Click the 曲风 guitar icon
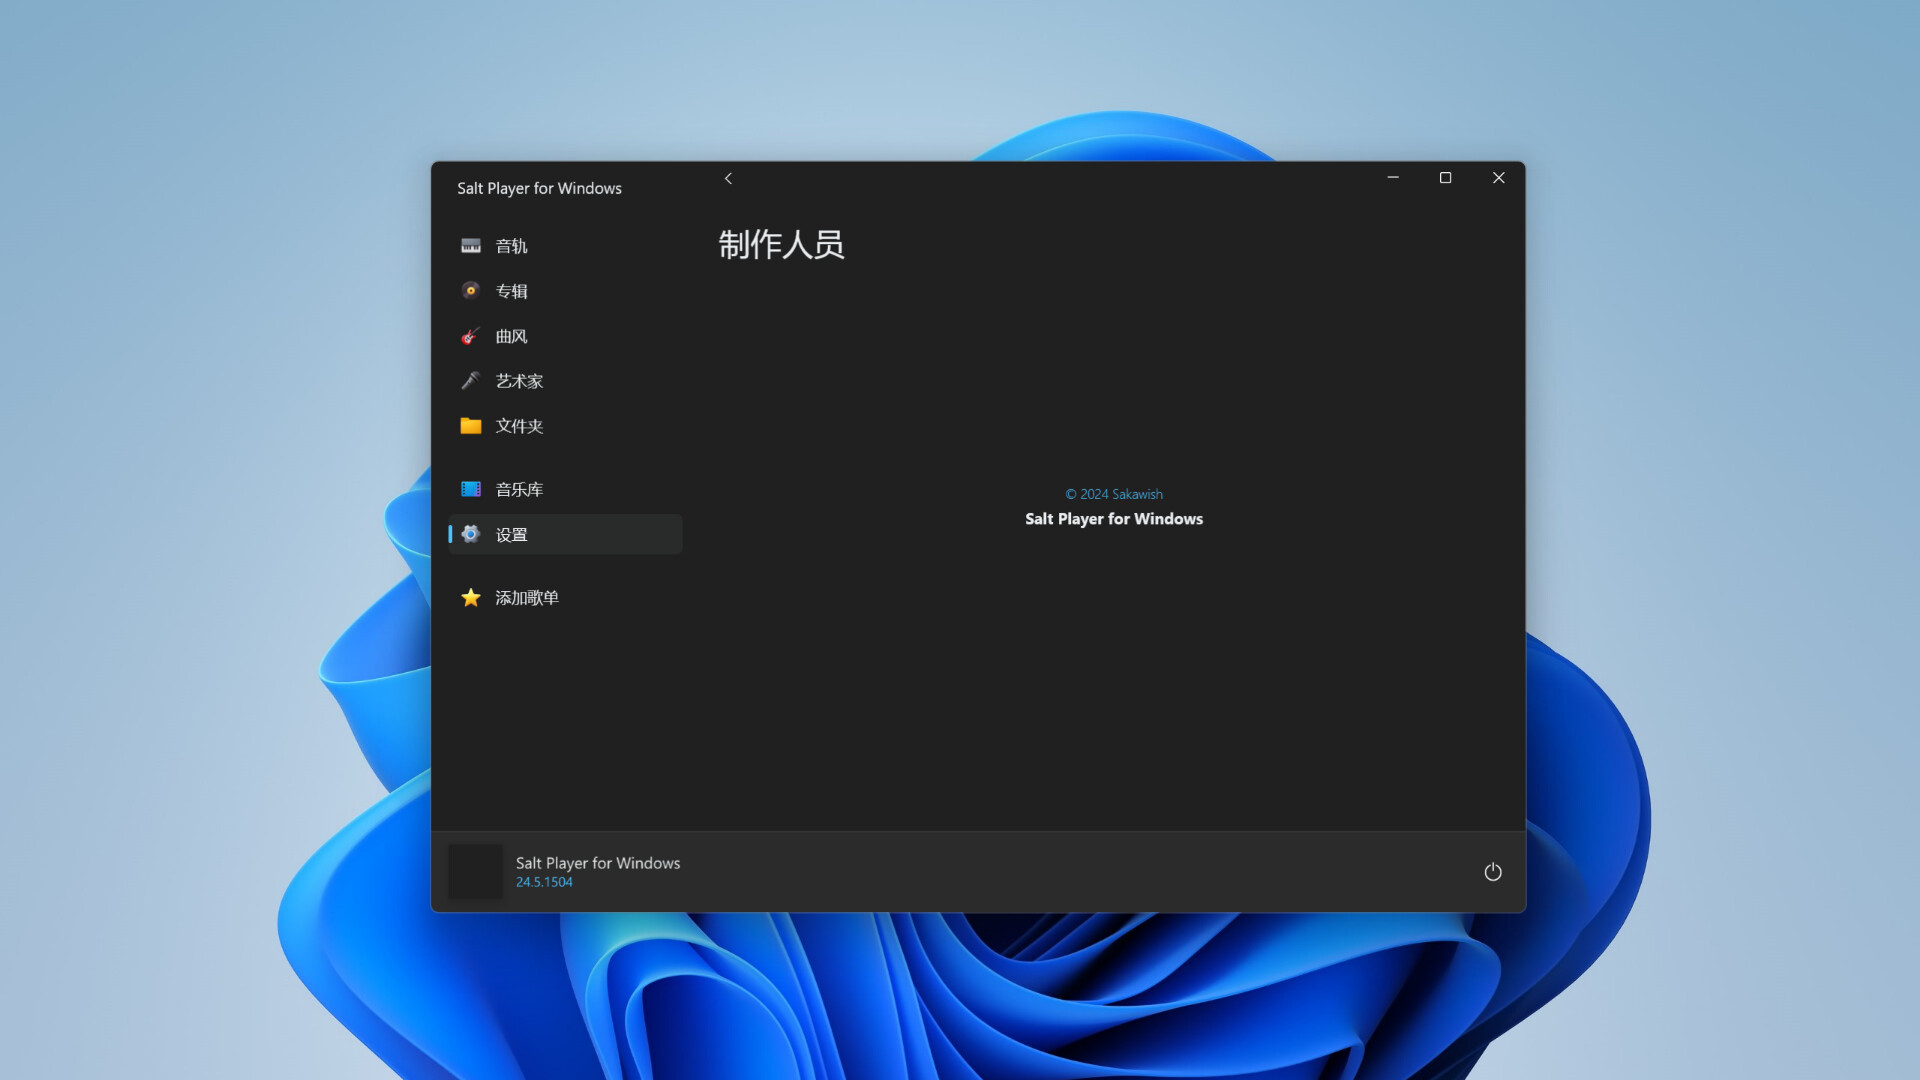Screen dimensions: 1920x1080 pos(471,336)
